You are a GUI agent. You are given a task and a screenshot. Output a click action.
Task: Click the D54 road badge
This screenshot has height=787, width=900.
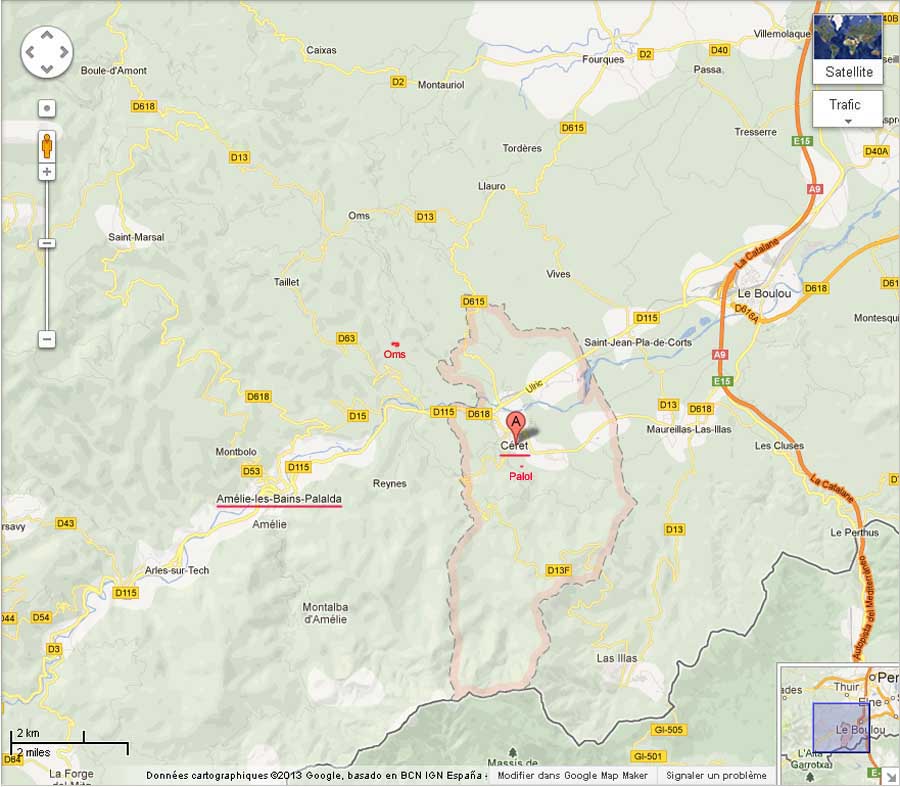pyautogui.click(x=41, y=618)
